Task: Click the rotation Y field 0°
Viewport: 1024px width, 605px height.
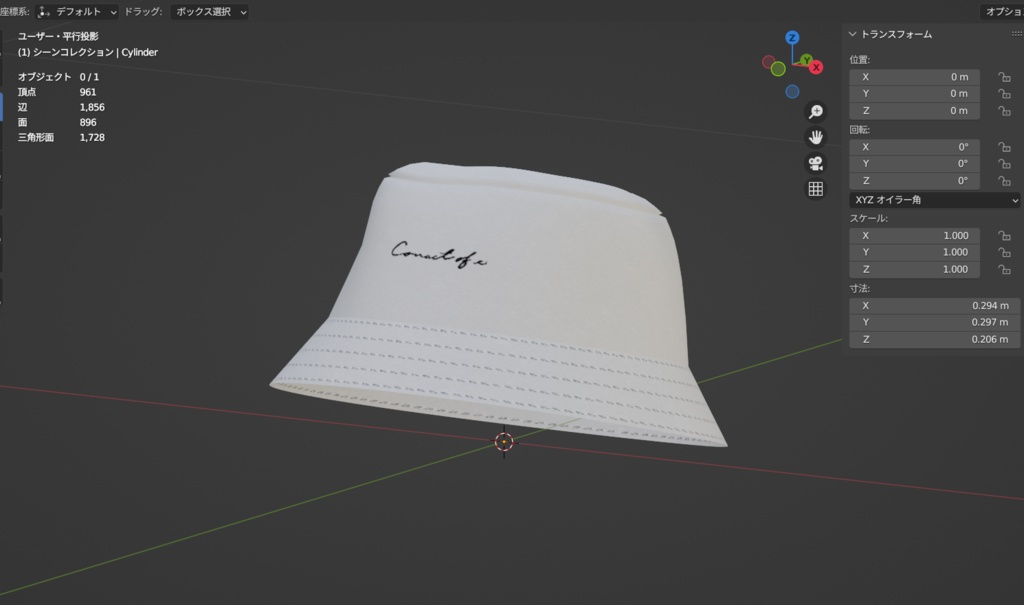Action: pos(914,164)
